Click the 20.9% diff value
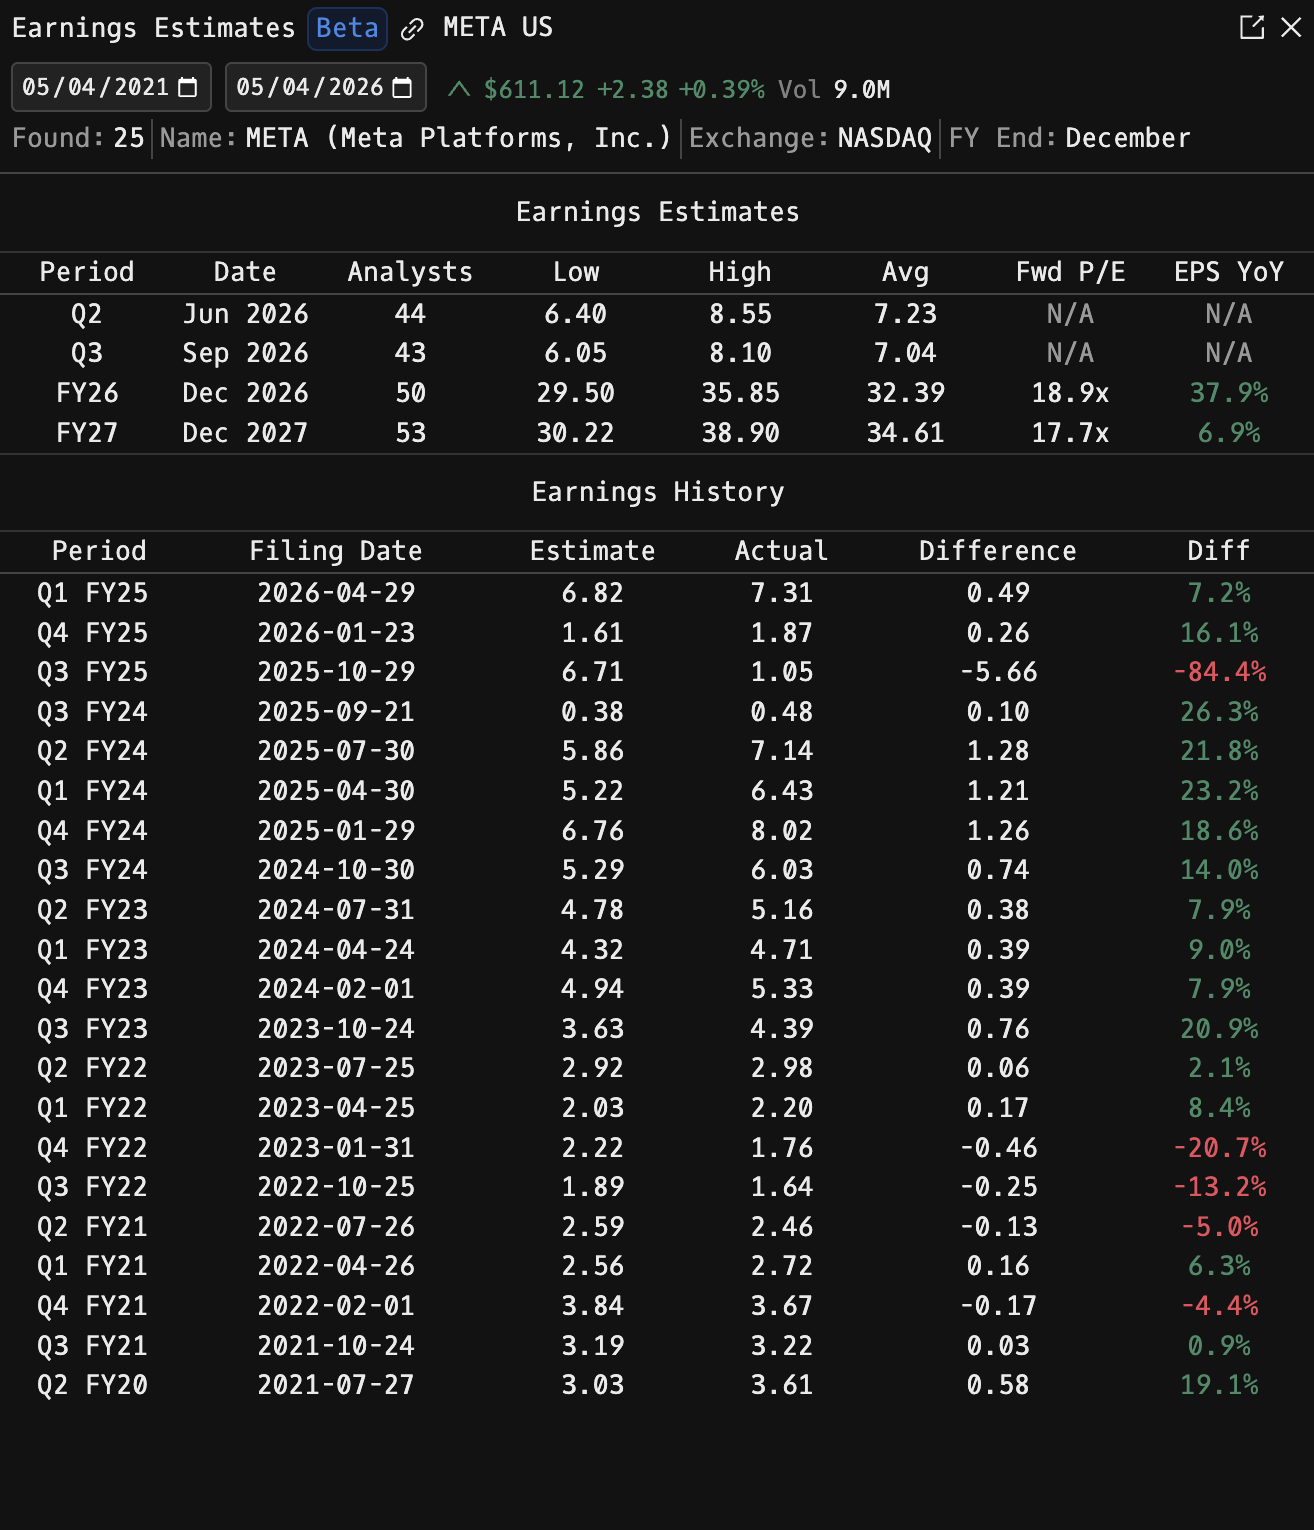 click(1219, 1029)
